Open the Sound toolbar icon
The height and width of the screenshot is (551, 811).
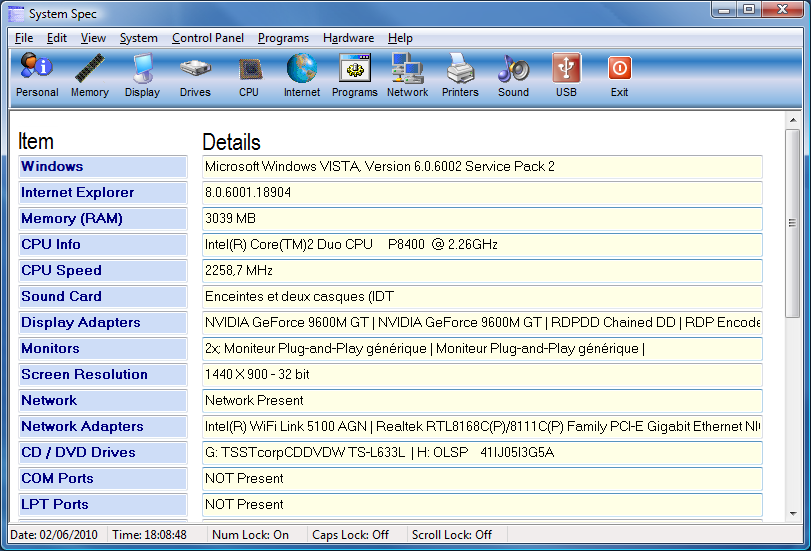click(x=513, y=76)
